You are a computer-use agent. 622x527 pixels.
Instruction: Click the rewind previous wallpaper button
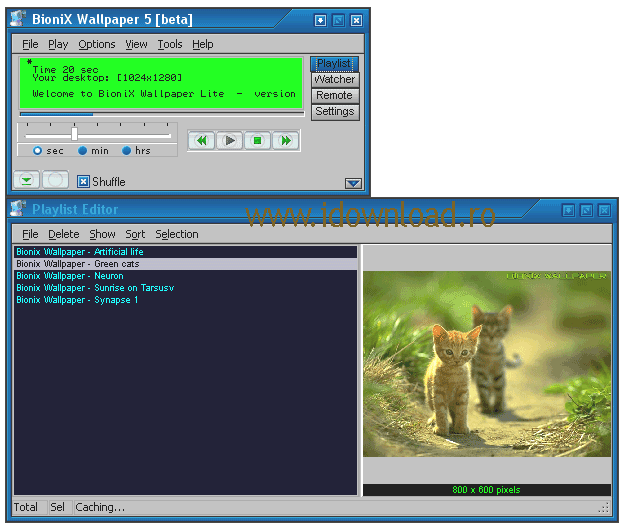[x=202, y=140]
